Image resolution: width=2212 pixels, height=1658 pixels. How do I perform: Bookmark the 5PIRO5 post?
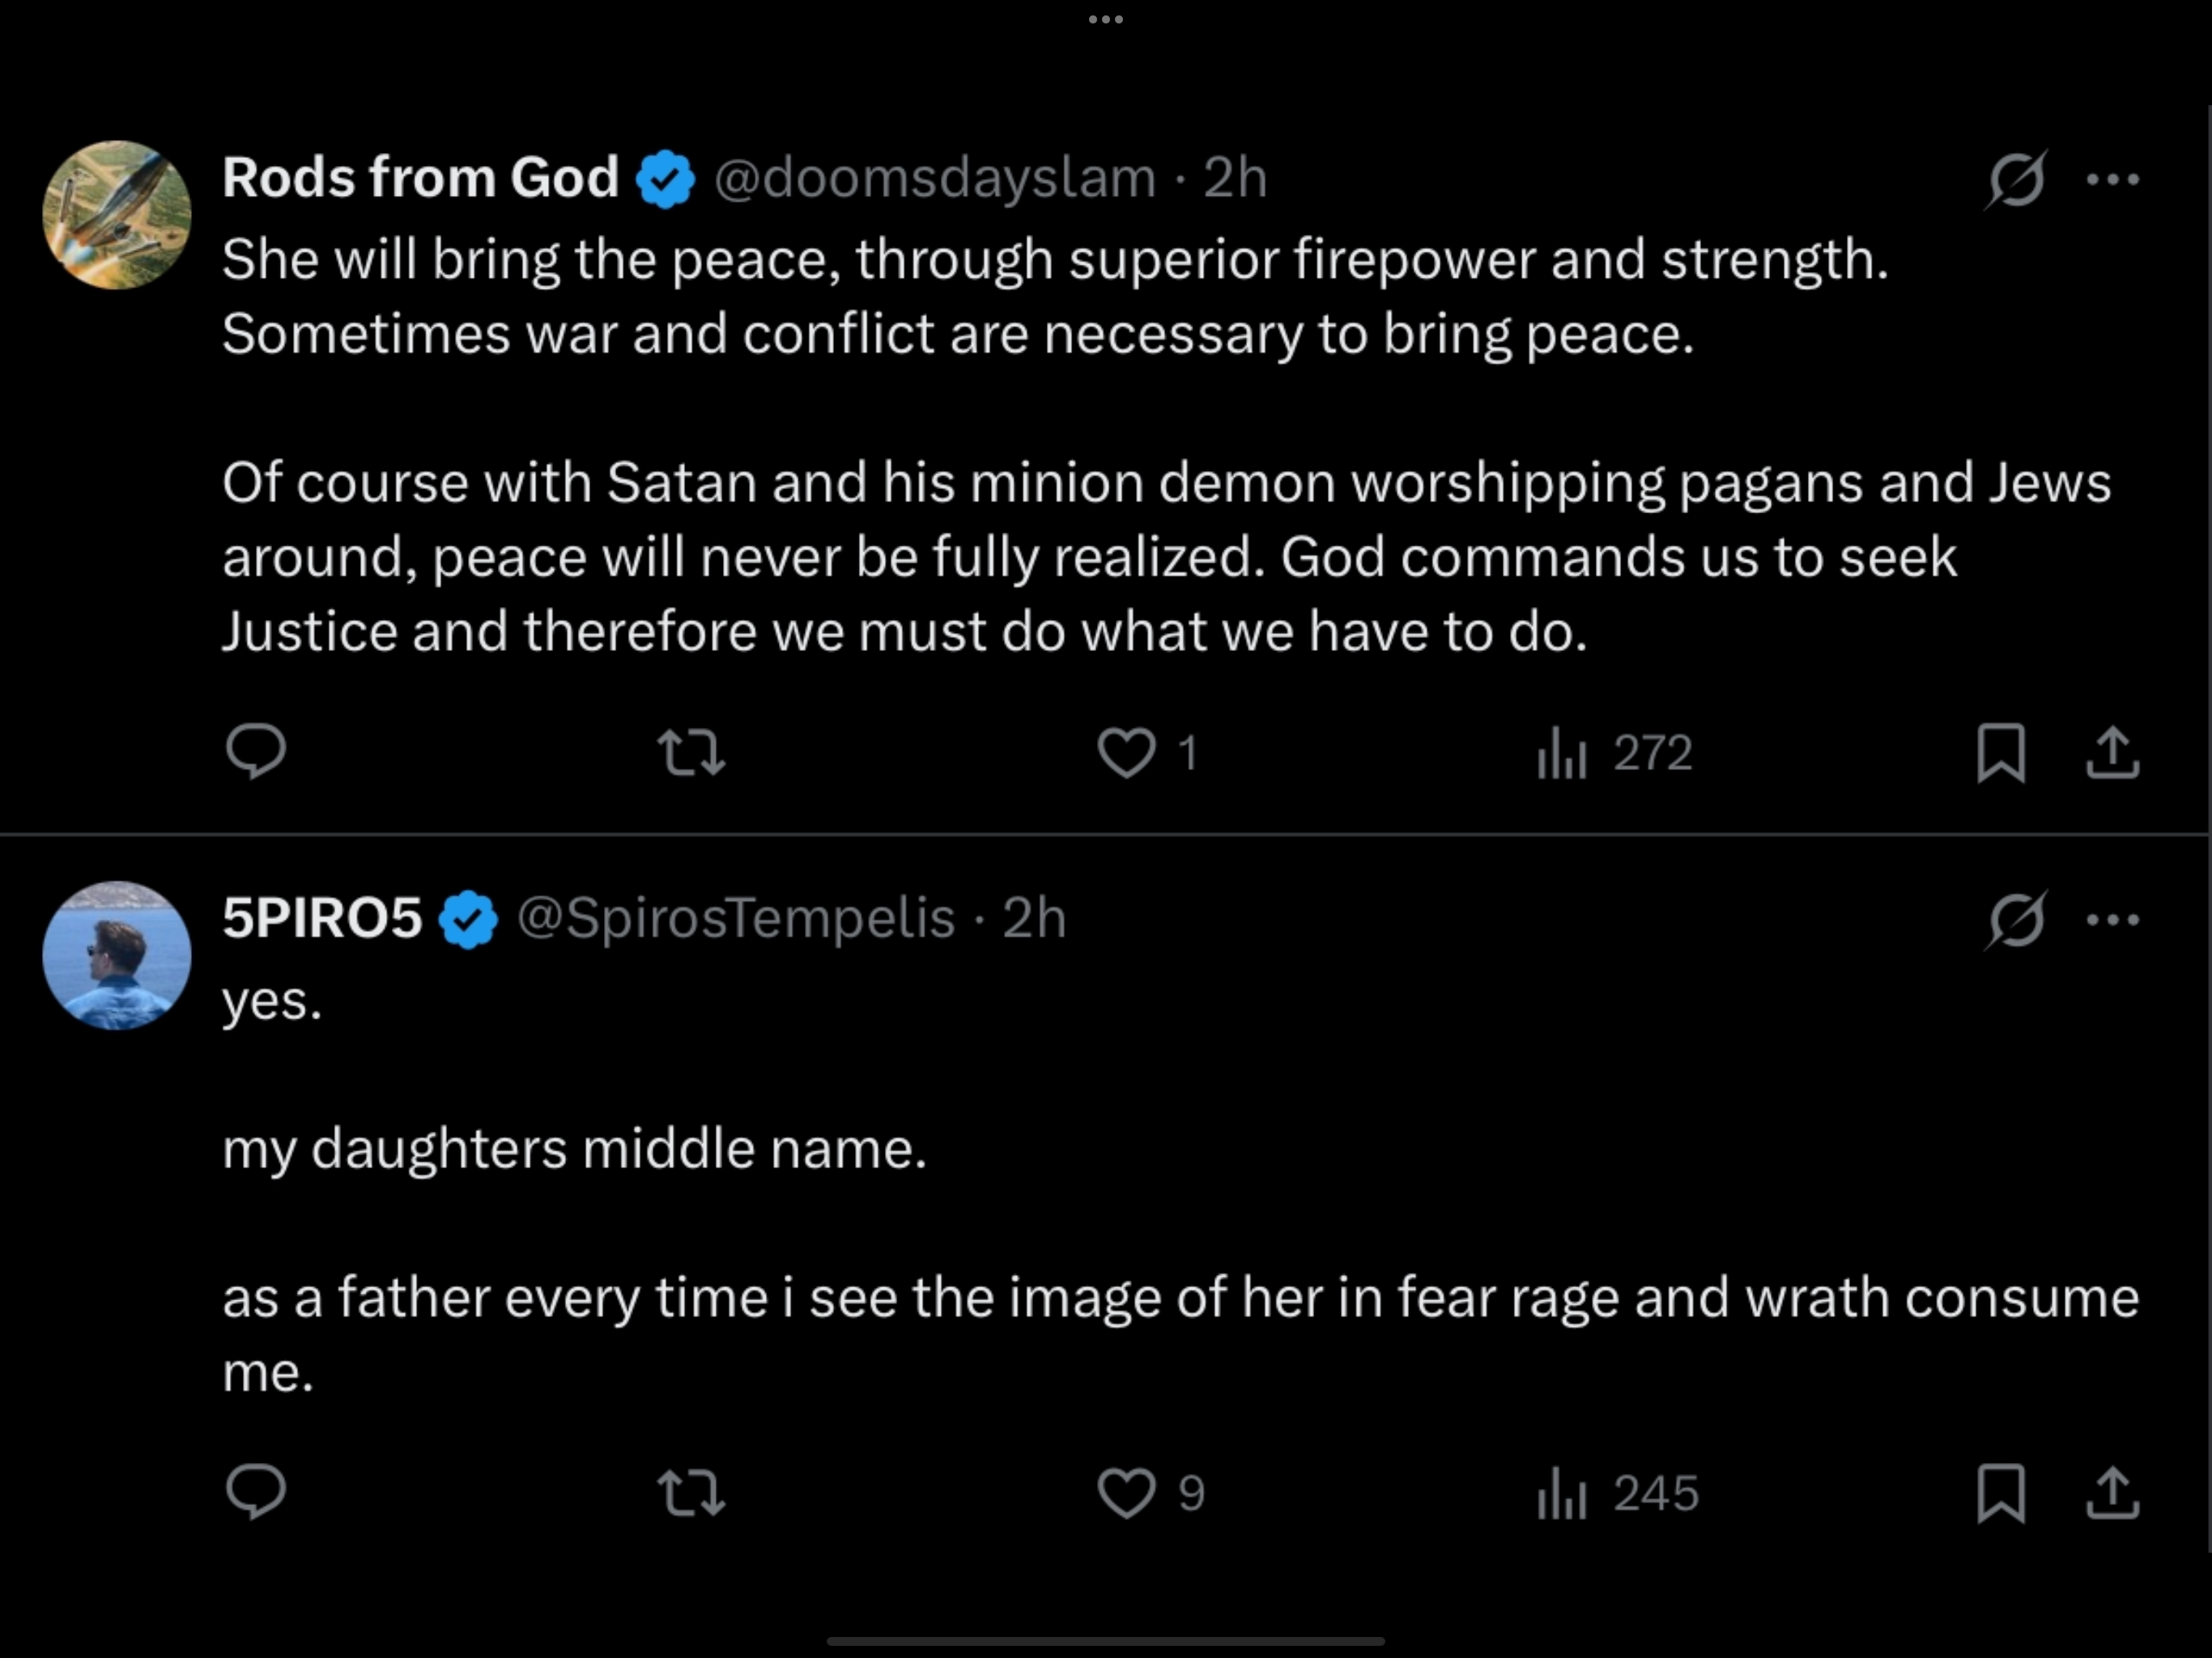(x=2001, y=1493)
